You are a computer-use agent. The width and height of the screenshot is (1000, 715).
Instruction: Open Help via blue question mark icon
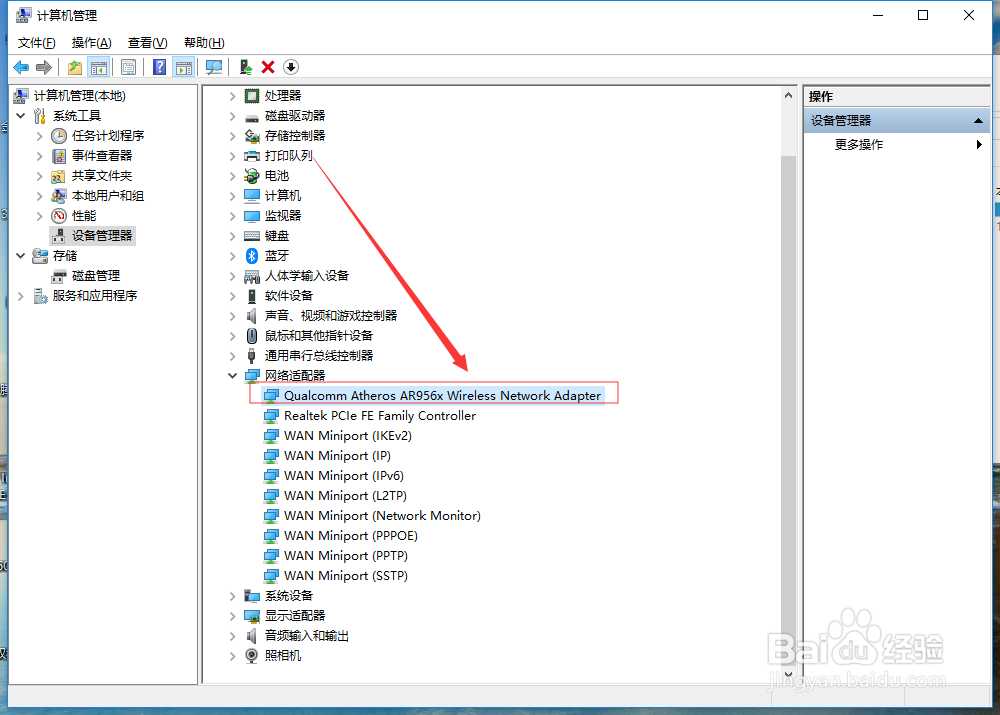(159, 67)
